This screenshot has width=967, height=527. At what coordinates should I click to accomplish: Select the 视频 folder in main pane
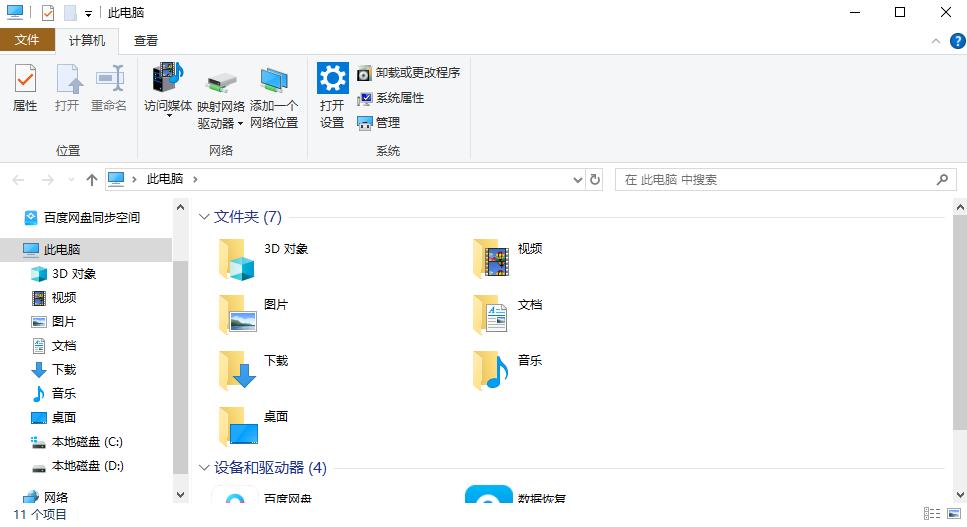coord(508,259)
